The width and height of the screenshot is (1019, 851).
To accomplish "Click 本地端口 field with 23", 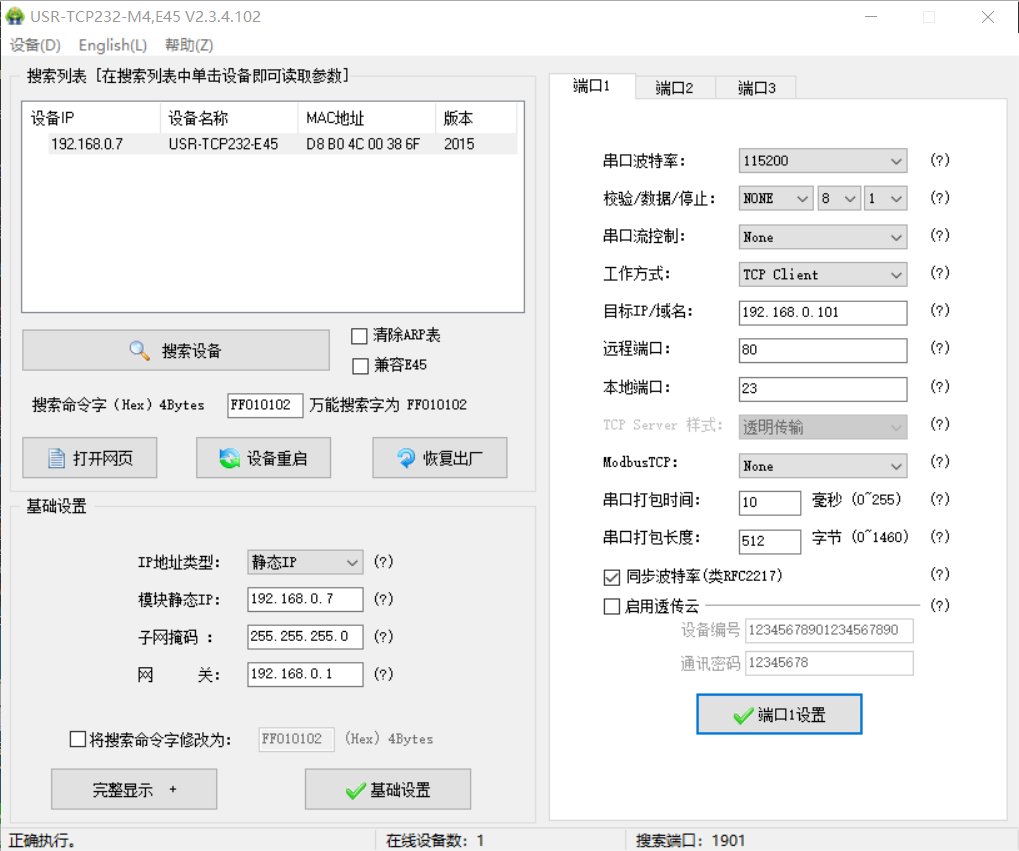I will click(823, 389).
